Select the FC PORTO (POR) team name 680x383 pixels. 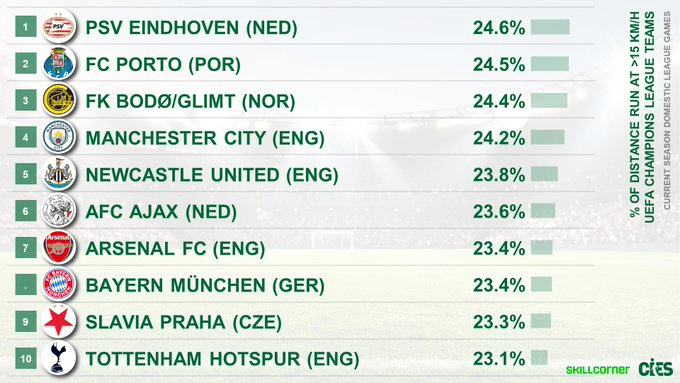click(x=163, y=64)
